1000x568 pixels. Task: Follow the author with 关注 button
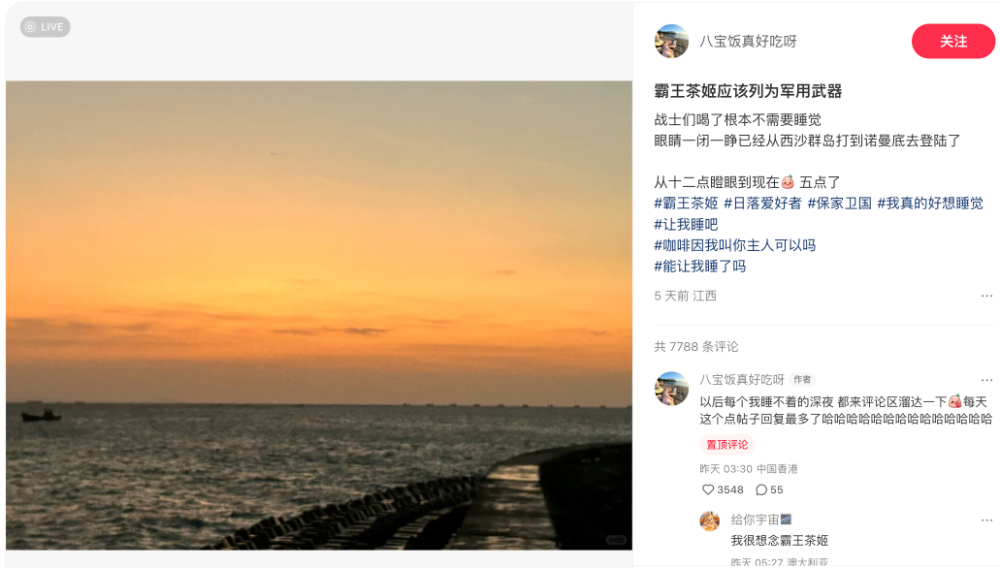[x=953, y=41]
